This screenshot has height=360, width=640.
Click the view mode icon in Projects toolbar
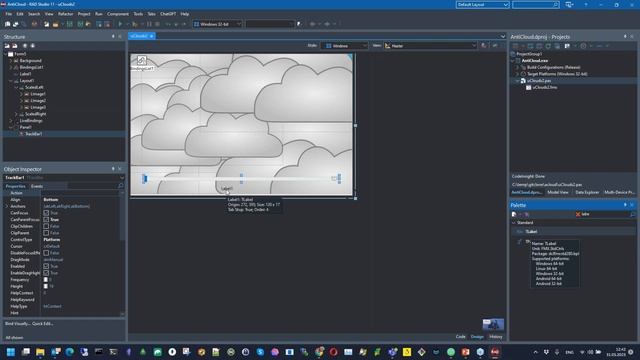point(567,46)
